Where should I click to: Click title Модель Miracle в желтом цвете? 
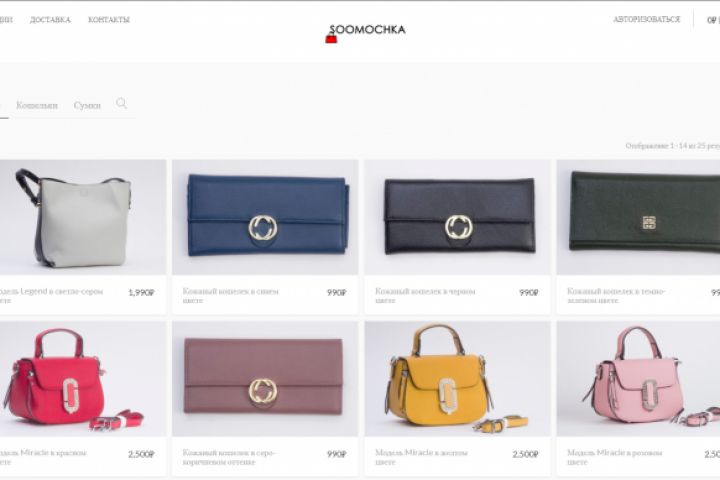point(421,457)
